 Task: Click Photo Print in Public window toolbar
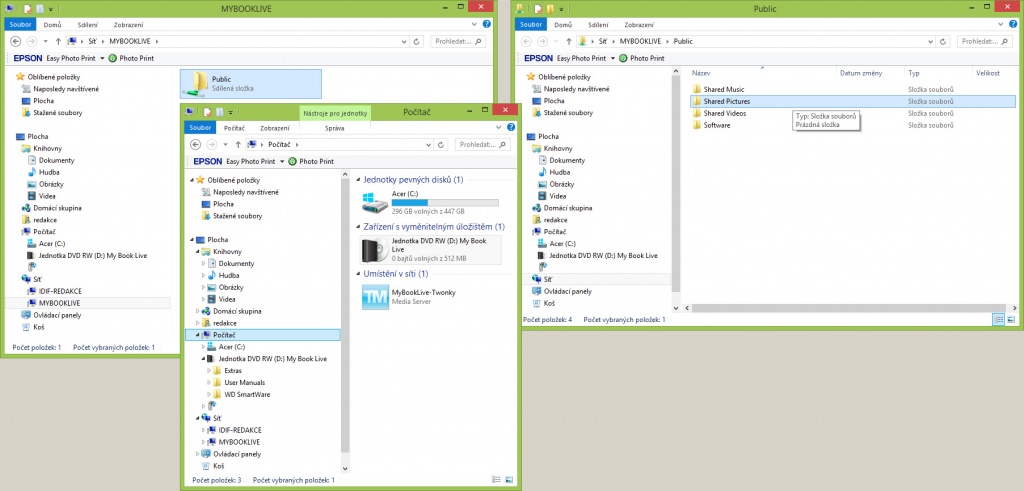pos(641,58)
